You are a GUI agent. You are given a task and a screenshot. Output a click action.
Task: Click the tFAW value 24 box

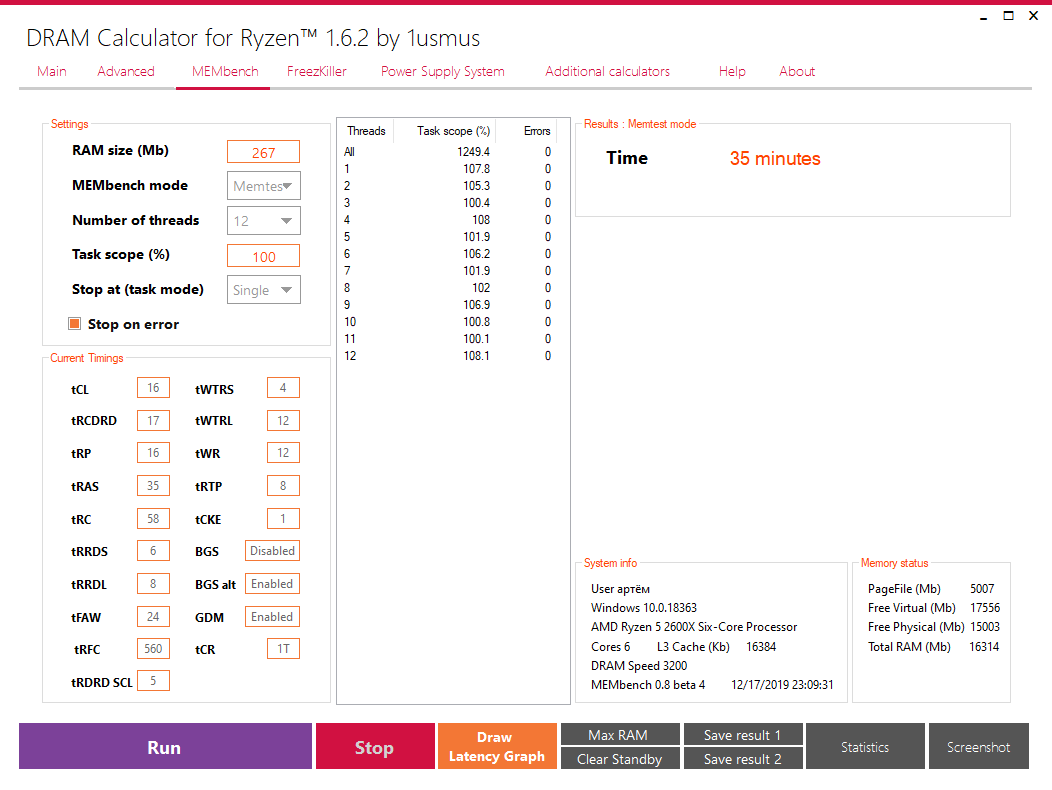[x=154, y=617]
